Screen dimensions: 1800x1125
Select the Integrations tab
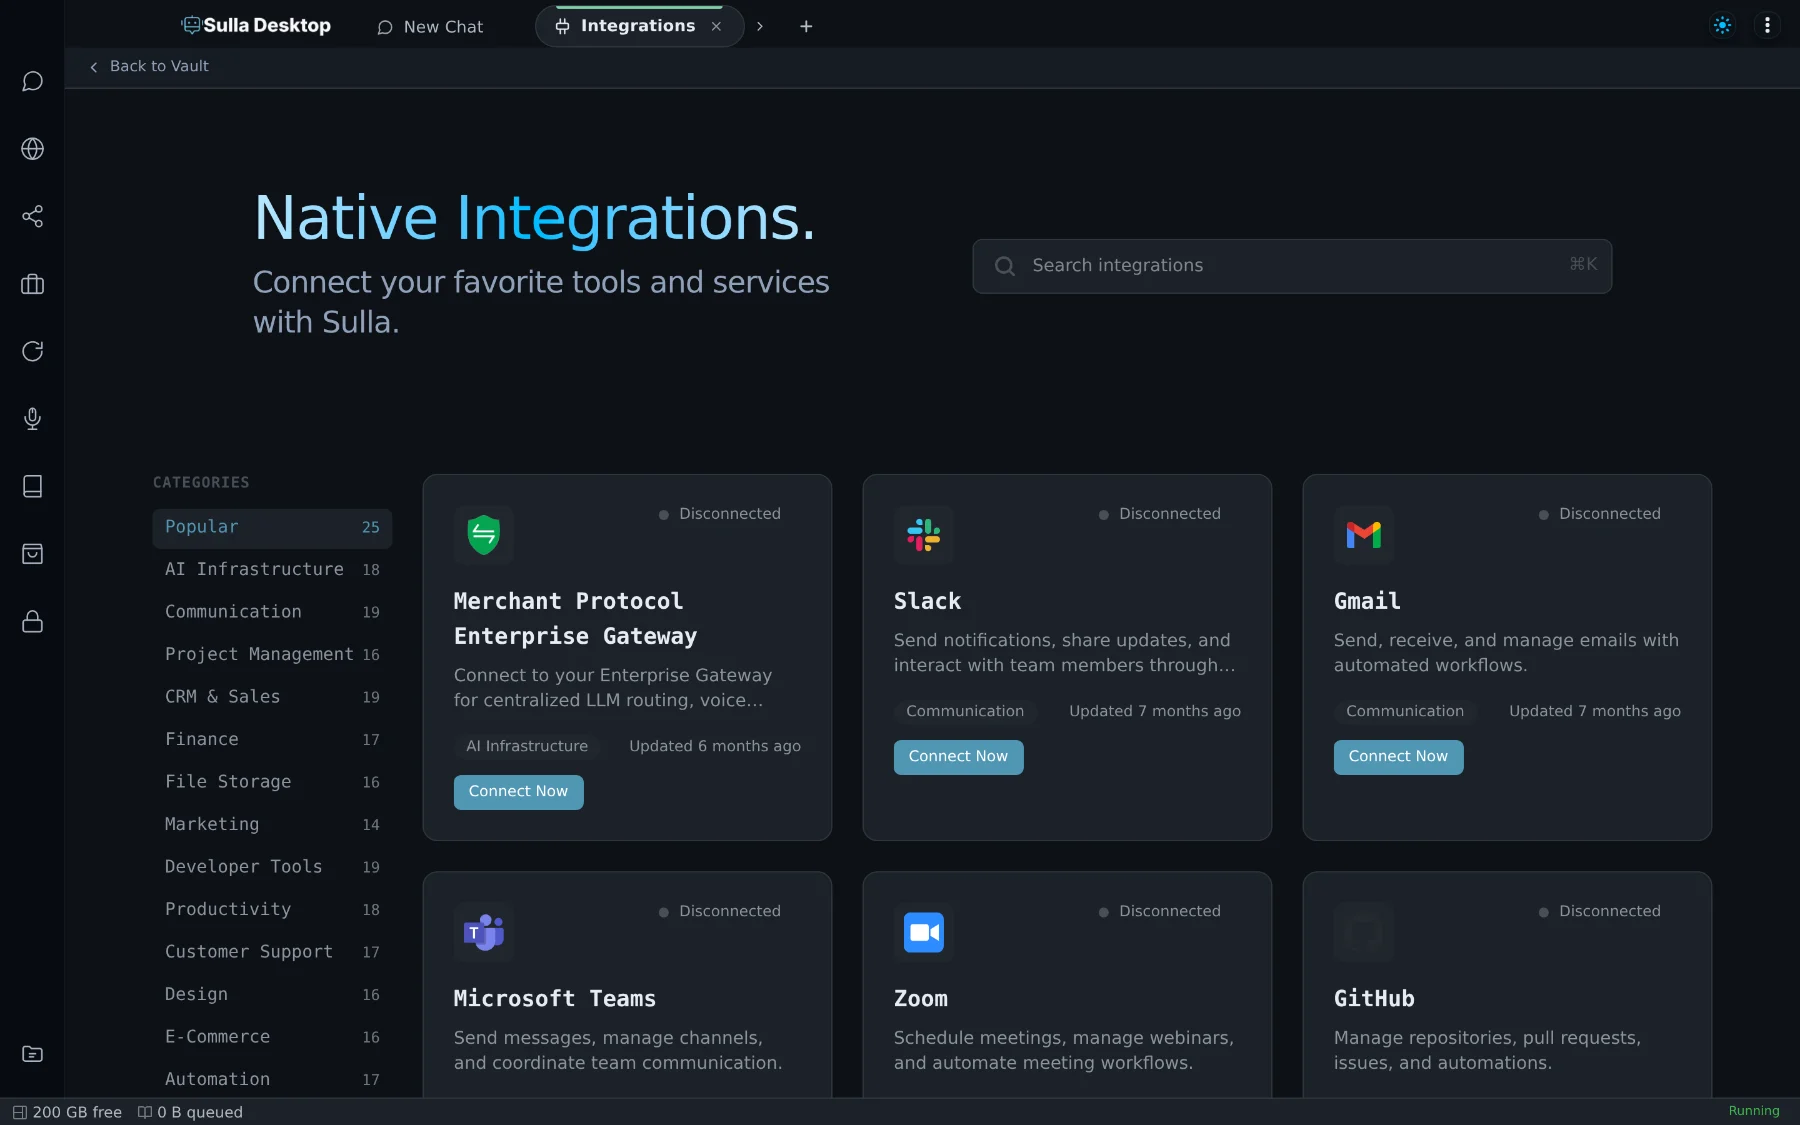click(637, 26)
